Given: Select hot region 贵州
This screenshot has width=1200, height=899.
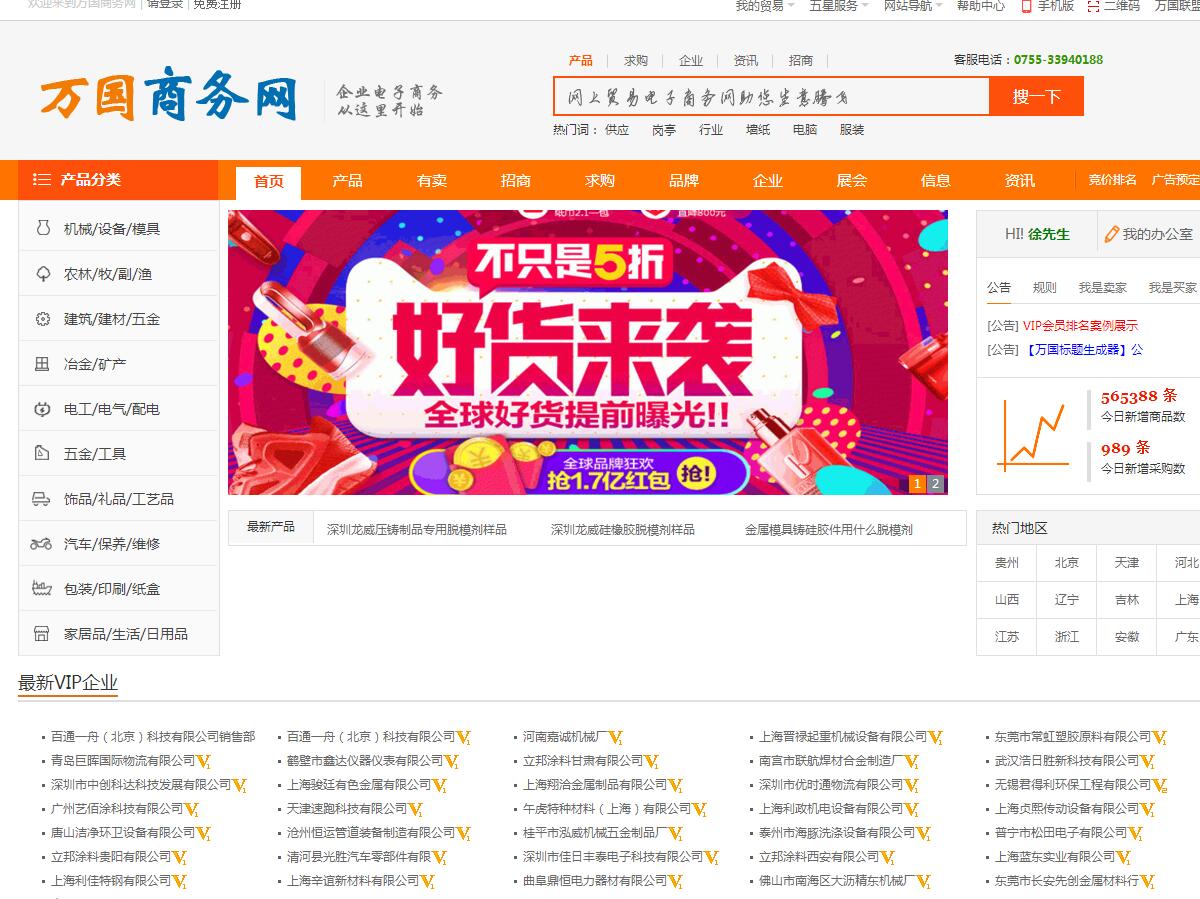Looking at the screenshot, I should (1007, 563).
